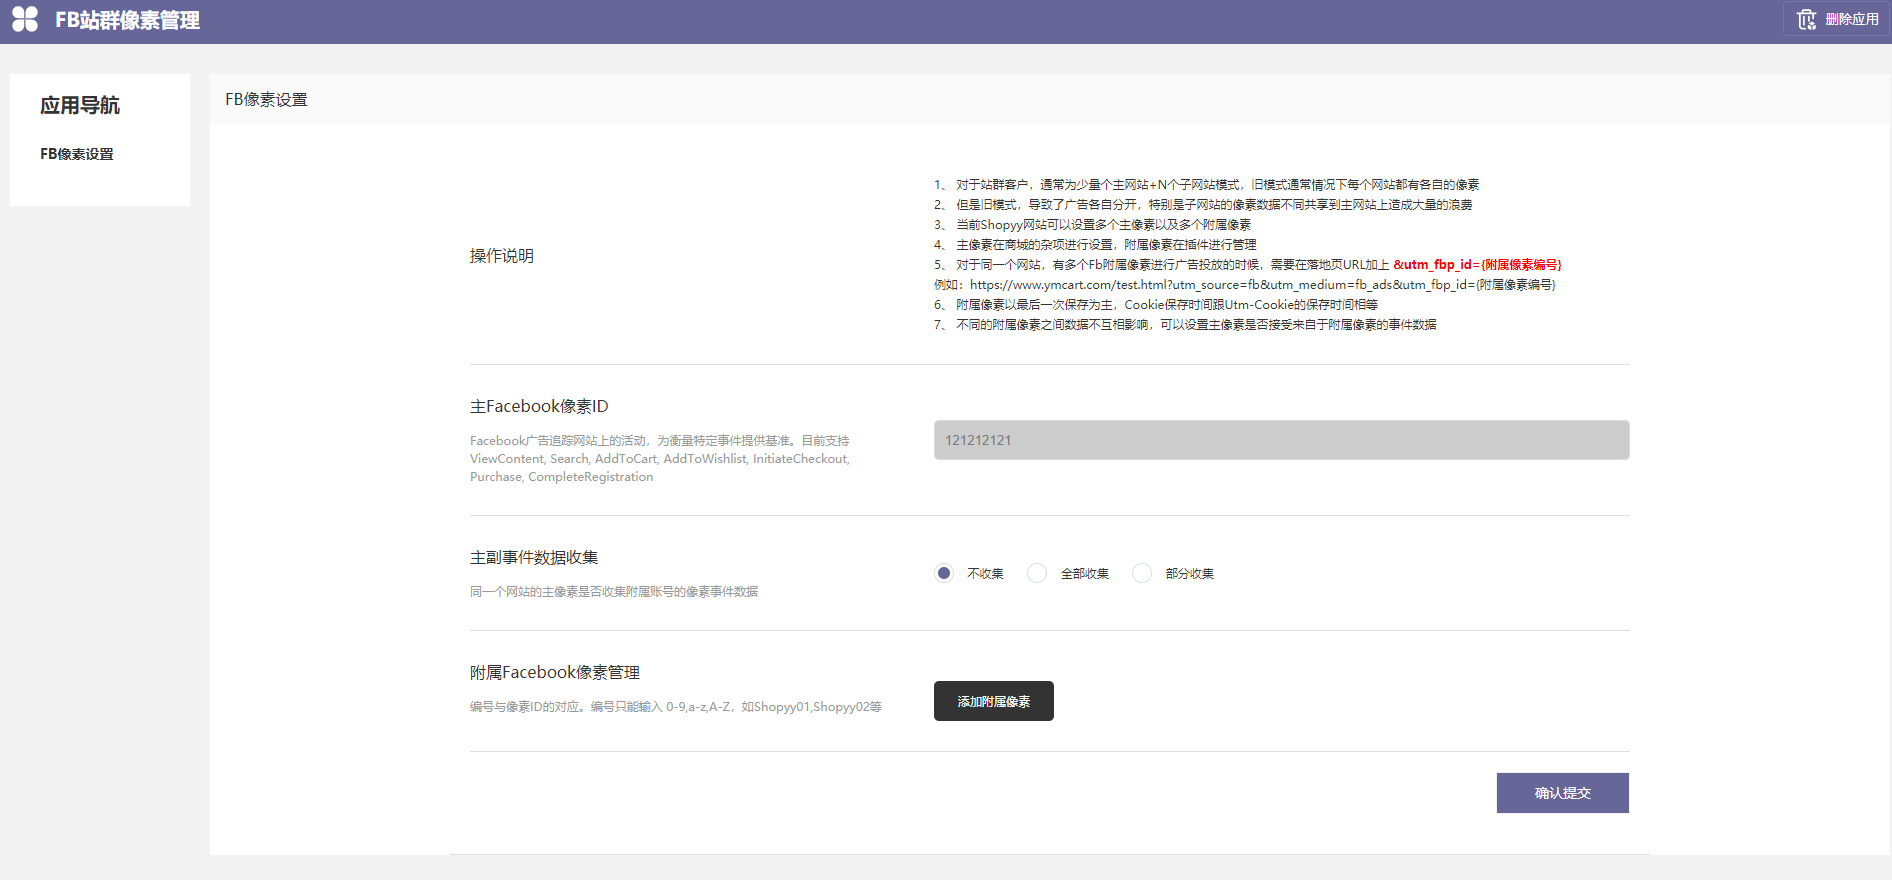
Task: Click the 操作说明 section label
Action: (502, 256)
